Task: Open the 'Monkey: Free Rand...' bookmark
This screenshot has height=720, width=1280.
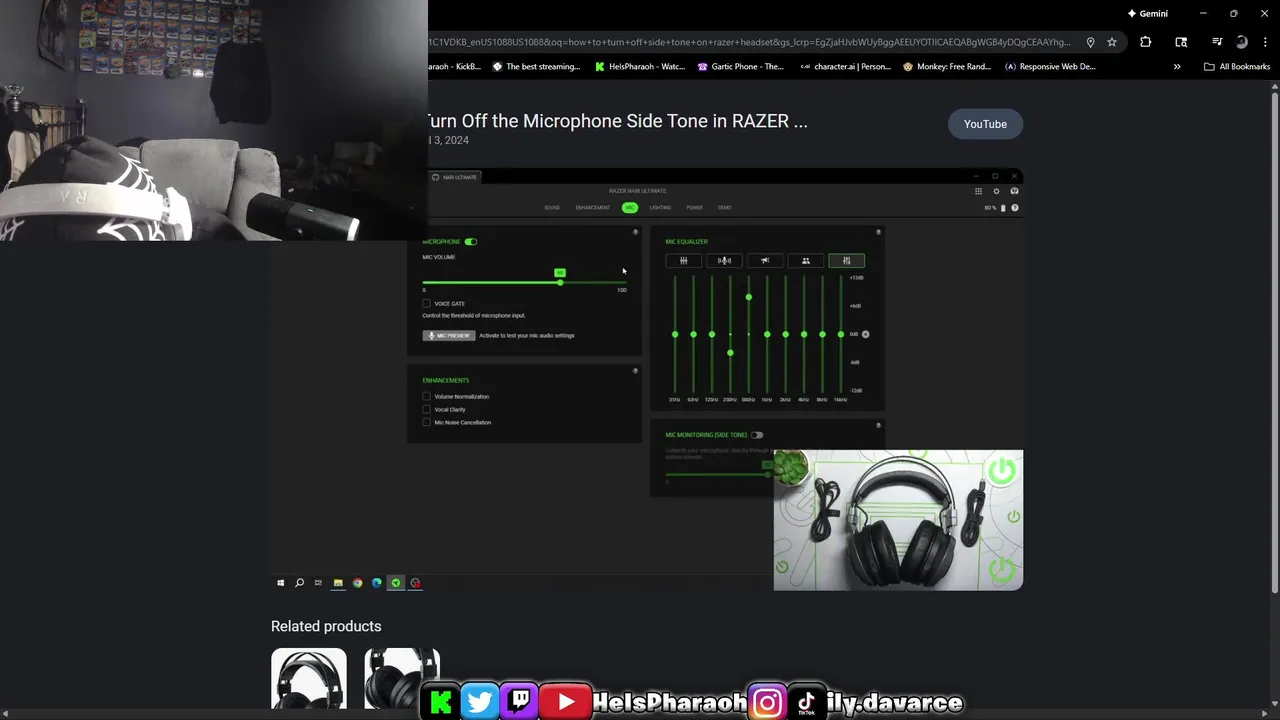Action: 947,67
